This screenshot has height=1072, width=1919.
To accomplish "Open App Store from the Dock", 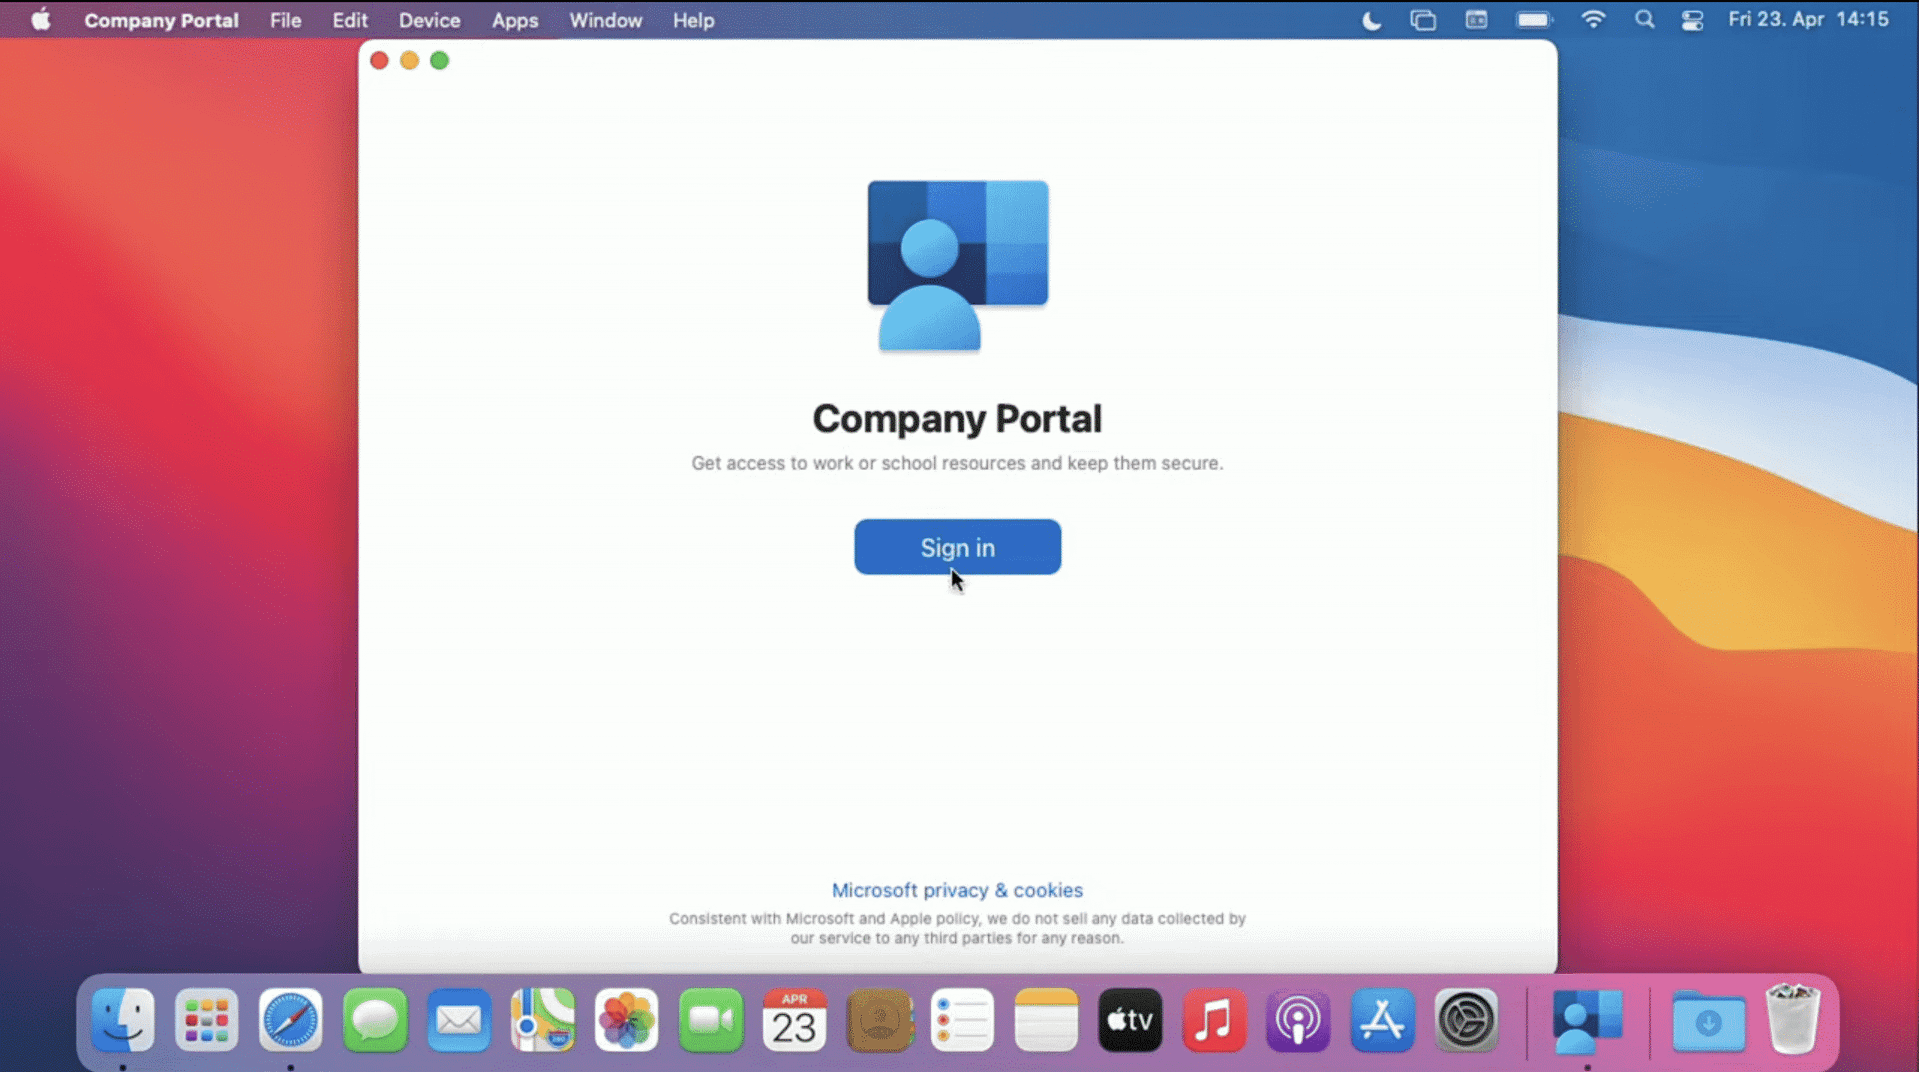I will tap(1382, 1021).
